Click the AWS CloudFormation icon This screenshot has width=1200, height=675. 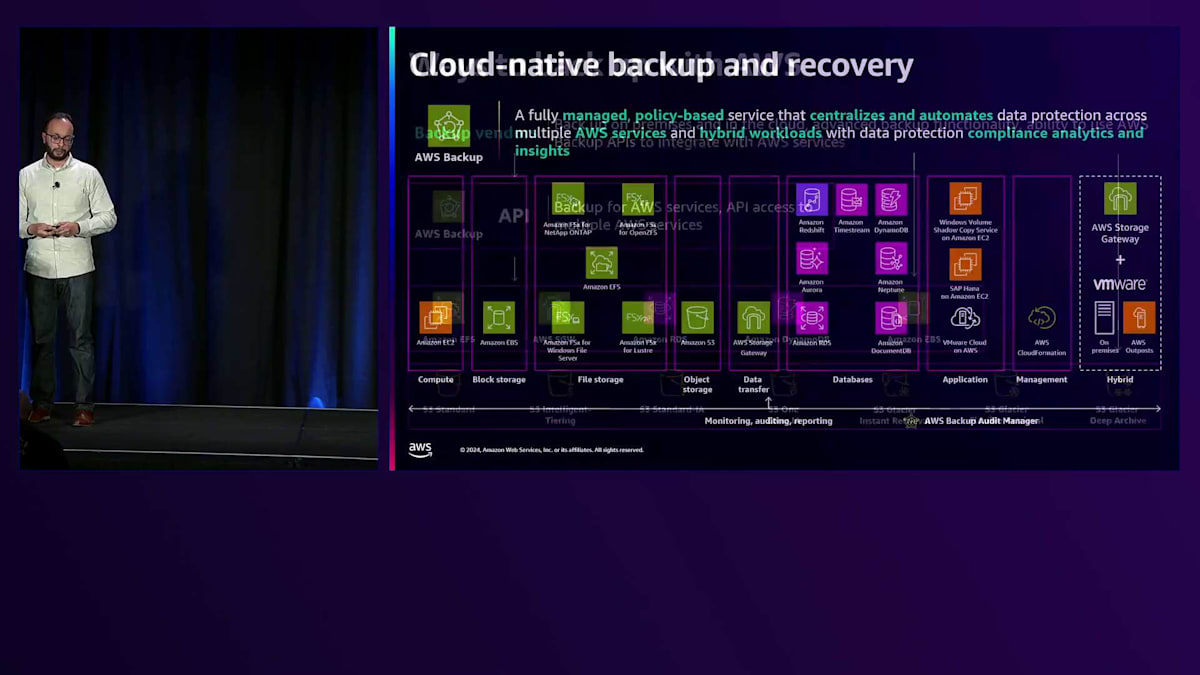point(1042,318)
